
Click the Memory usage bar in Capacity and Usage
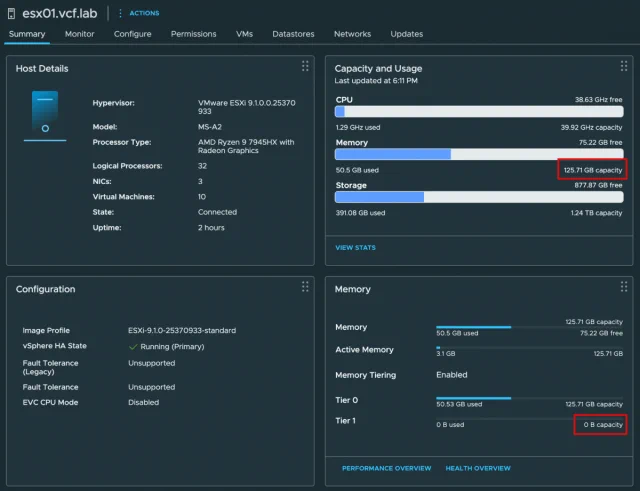click(x=479, y=154)
